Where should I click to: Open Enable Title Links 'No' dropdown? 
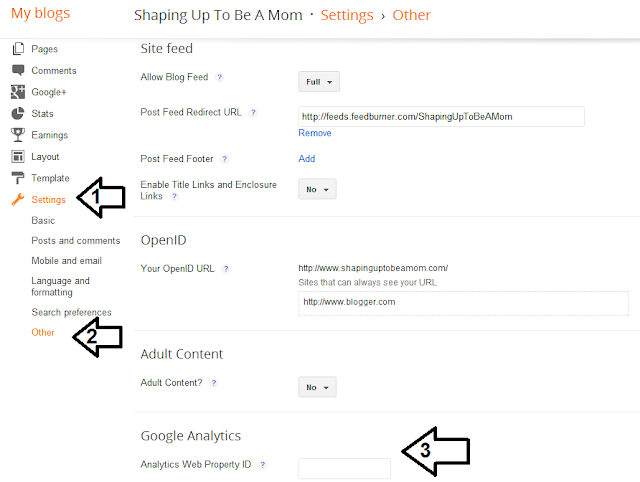pyautogui.click(x=318, y=189)
